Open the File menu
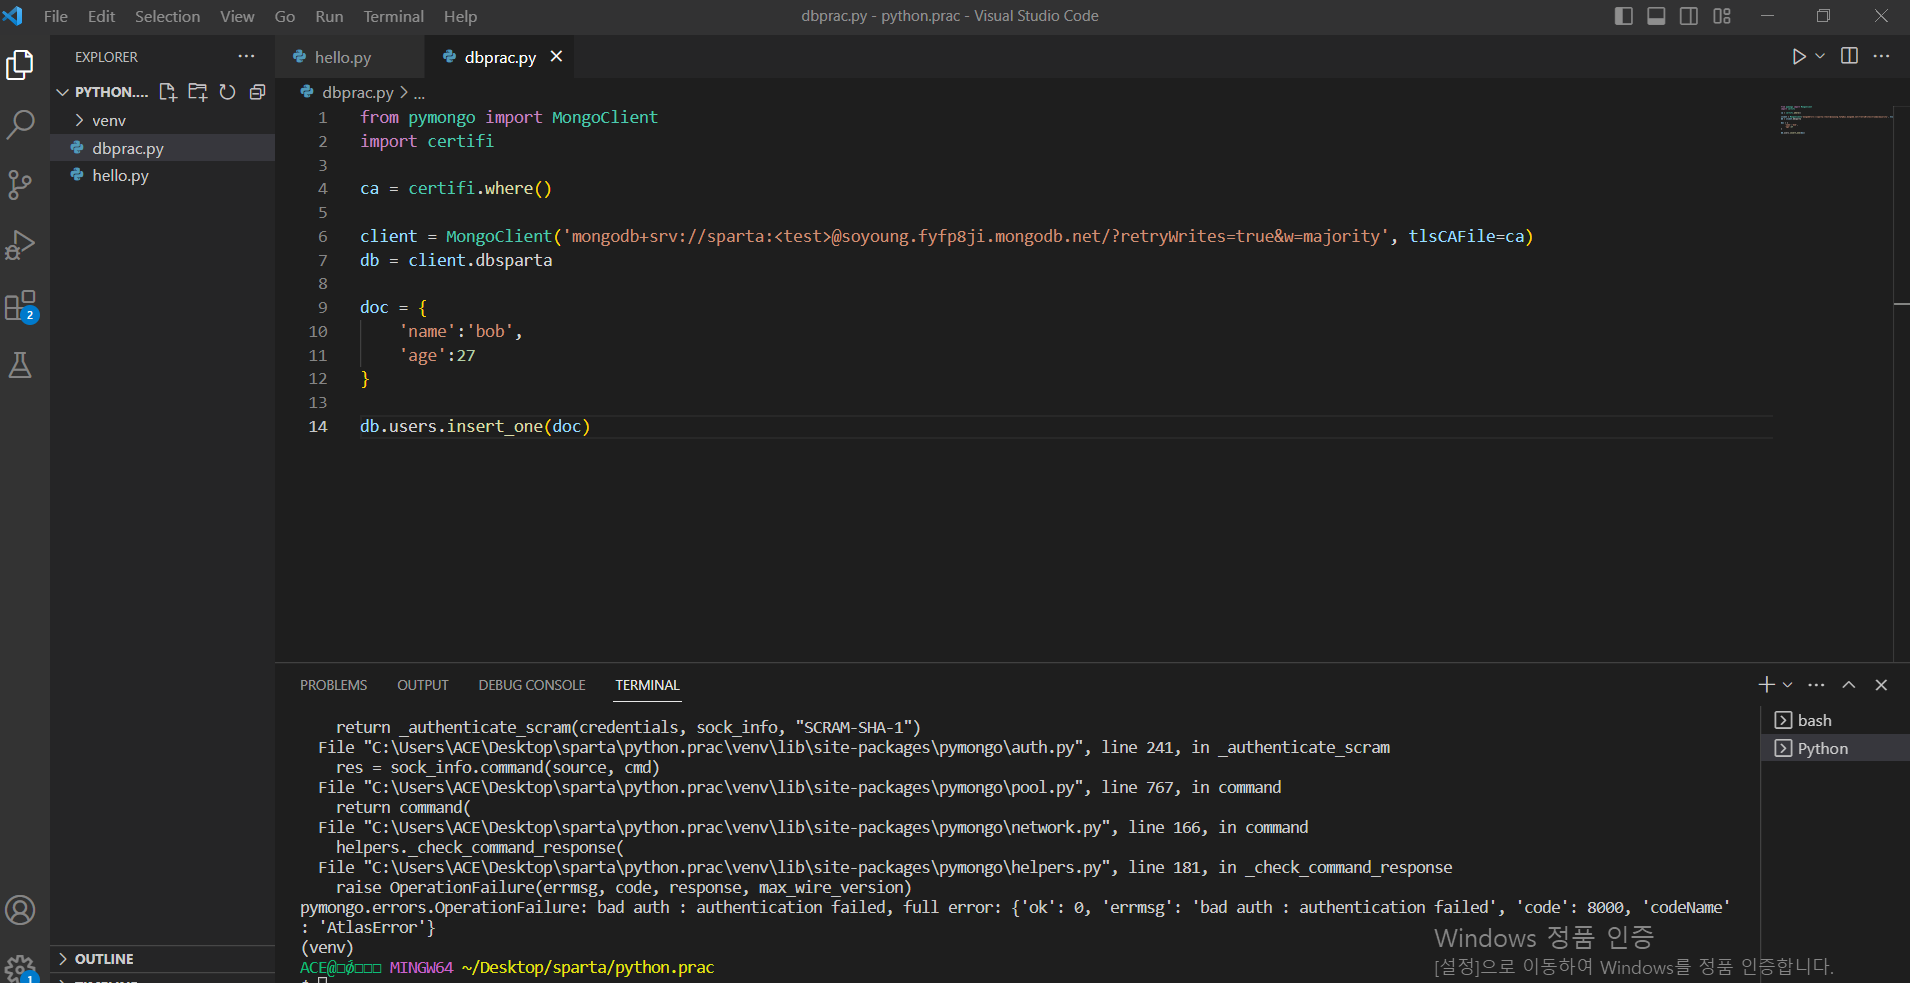The width and height of the screenshot is (1910, 983). (56, 16)
